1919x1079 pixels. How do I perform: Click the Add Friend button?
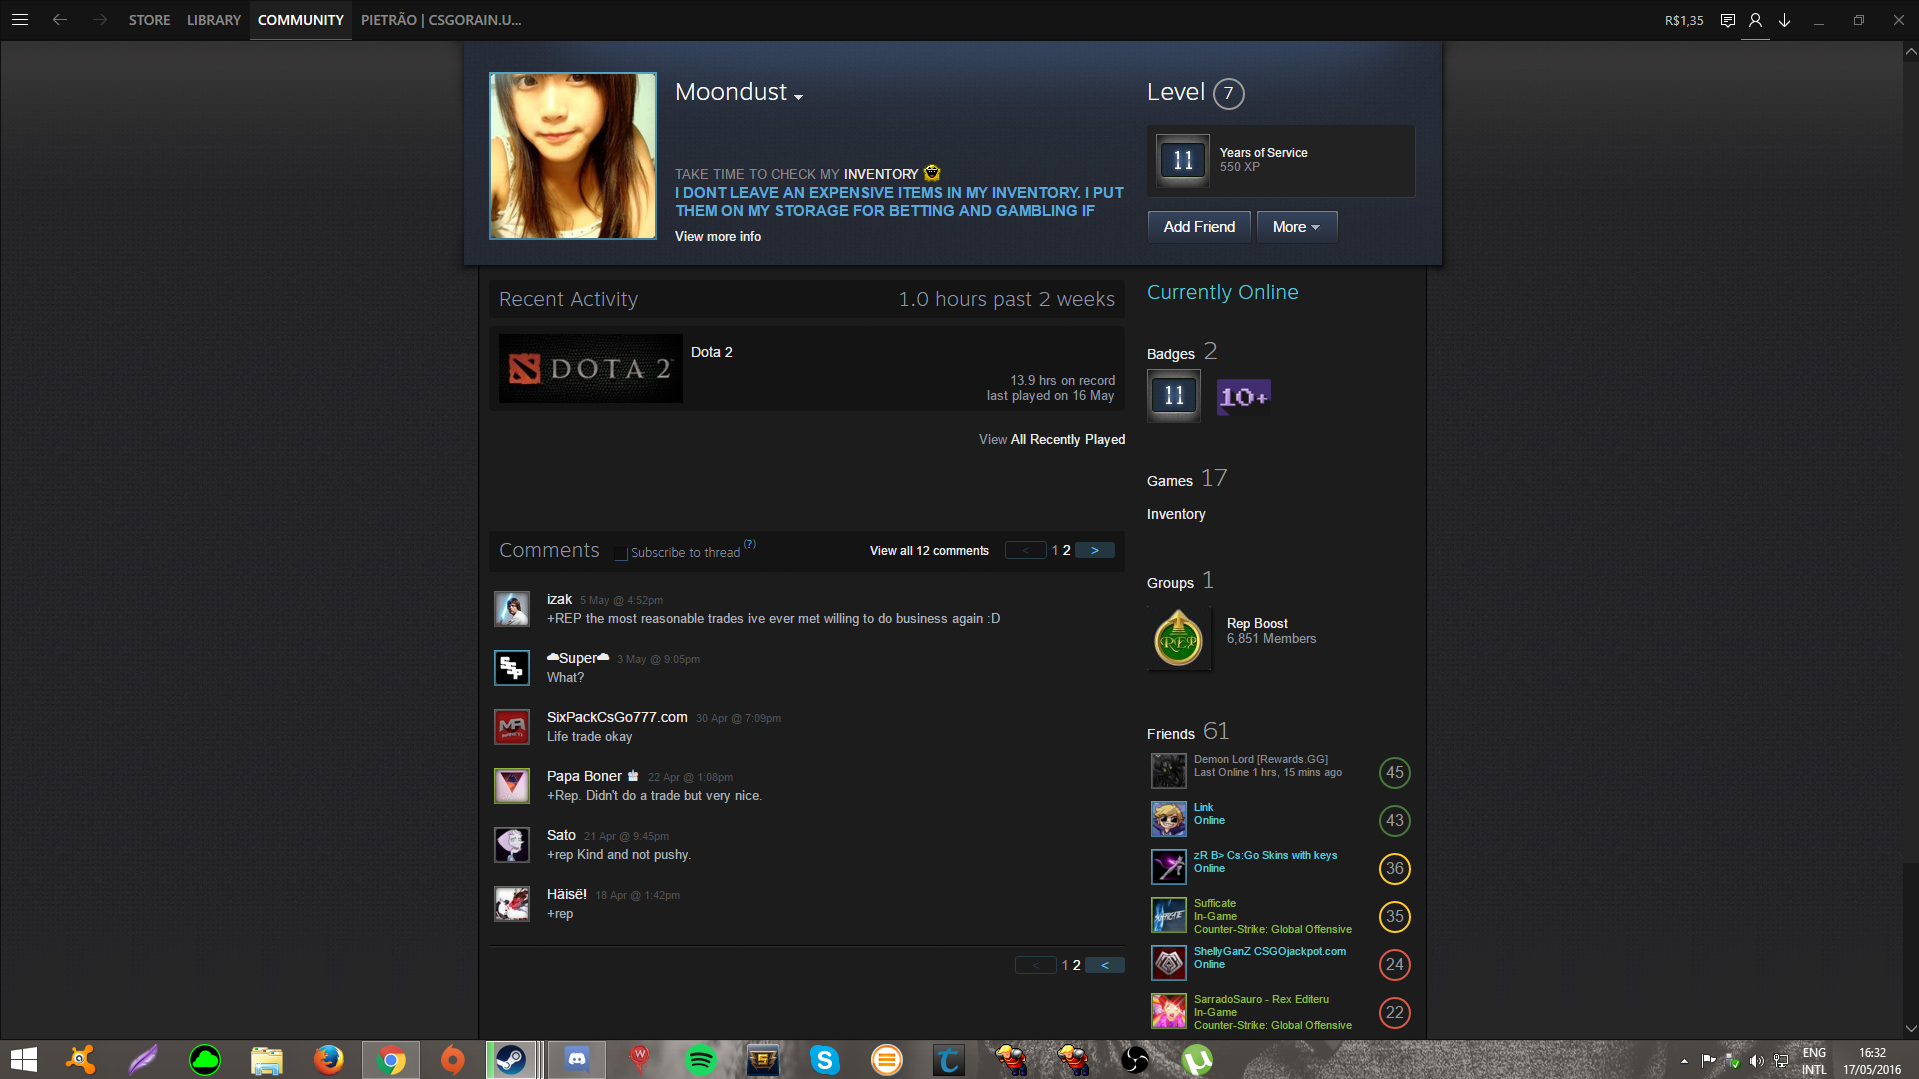(x=1199, y=227)
